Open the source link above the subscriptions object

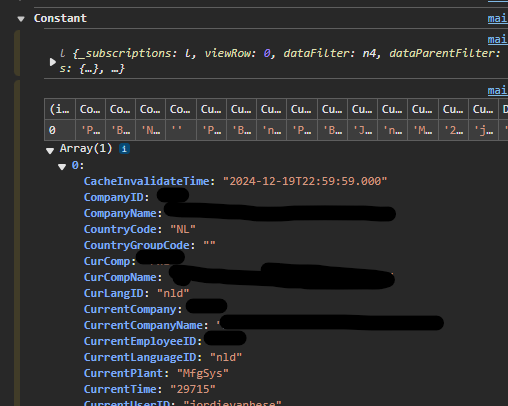[498, 39]
